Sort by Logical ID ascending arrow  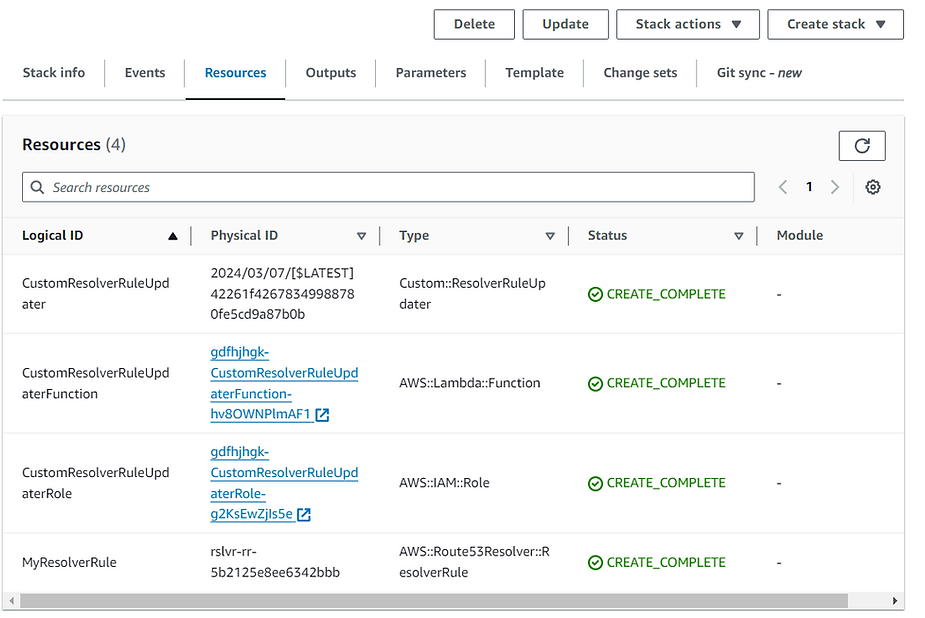point(172,236)
